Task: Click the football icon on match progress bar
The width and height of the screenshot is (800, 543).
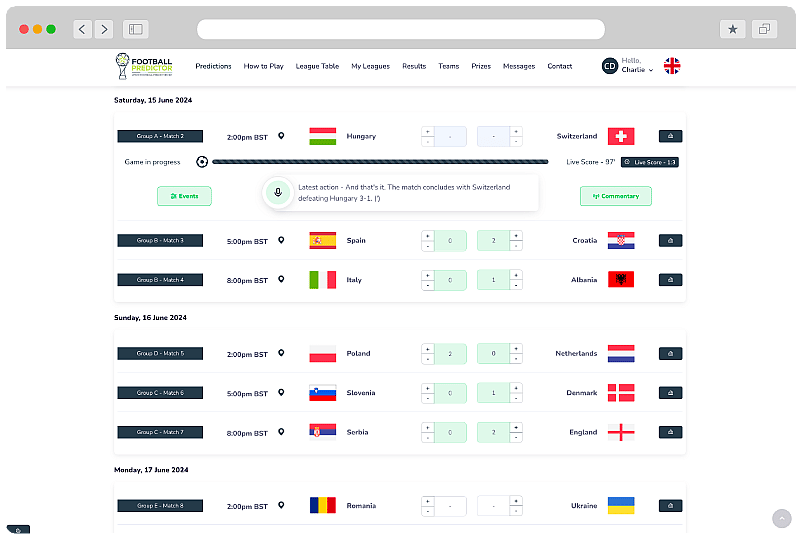Action: pos(202,162)
